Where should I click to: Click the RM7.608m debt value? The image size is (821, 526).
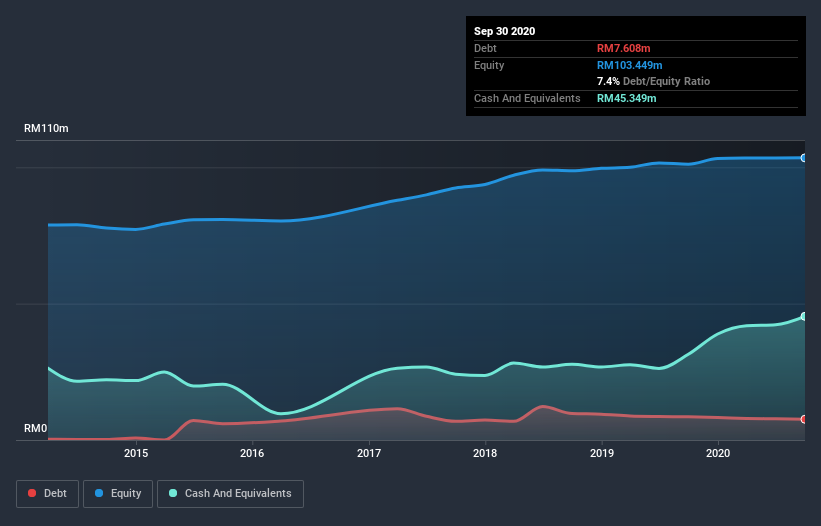pyautogui.click(x=624, y=48)
